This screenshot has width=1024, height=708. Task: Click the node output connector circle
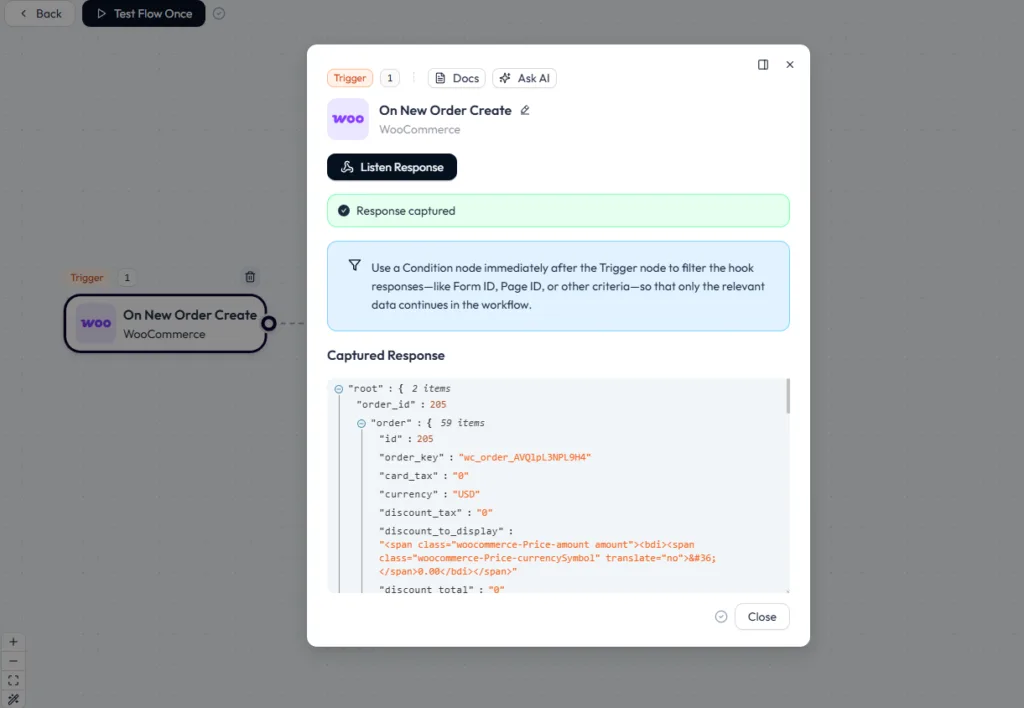(x=268, y=323)
